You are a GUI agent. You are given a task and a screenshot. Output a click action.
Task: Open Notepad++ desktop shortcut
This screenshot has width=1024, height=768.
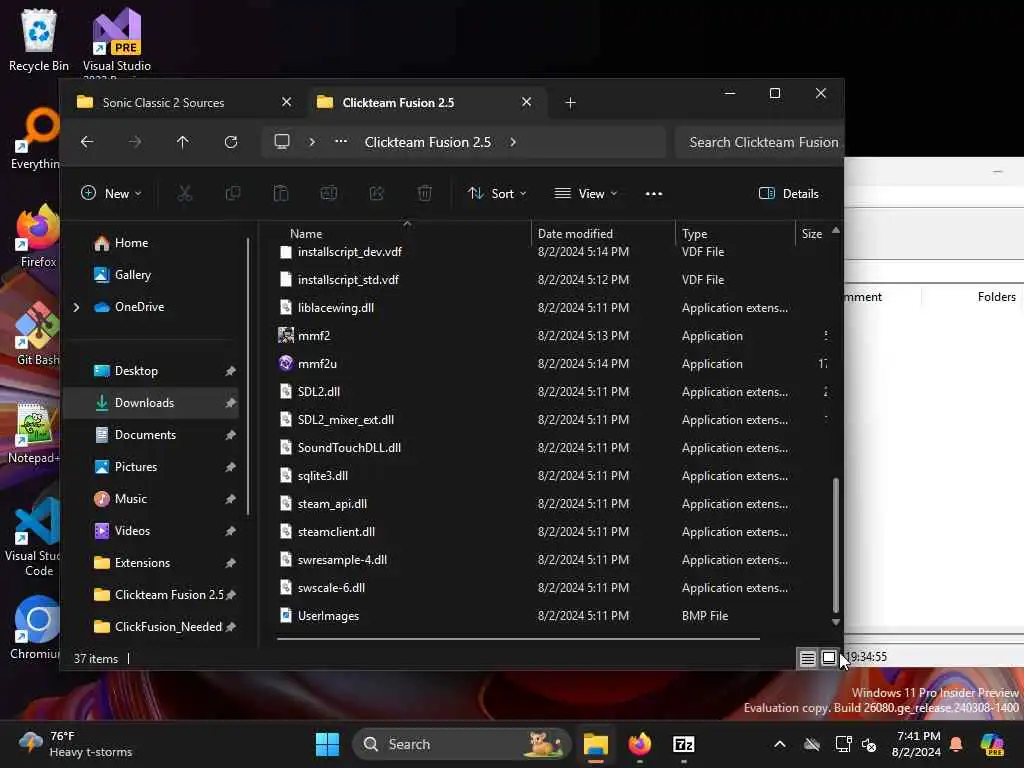(x=34, y=432)
